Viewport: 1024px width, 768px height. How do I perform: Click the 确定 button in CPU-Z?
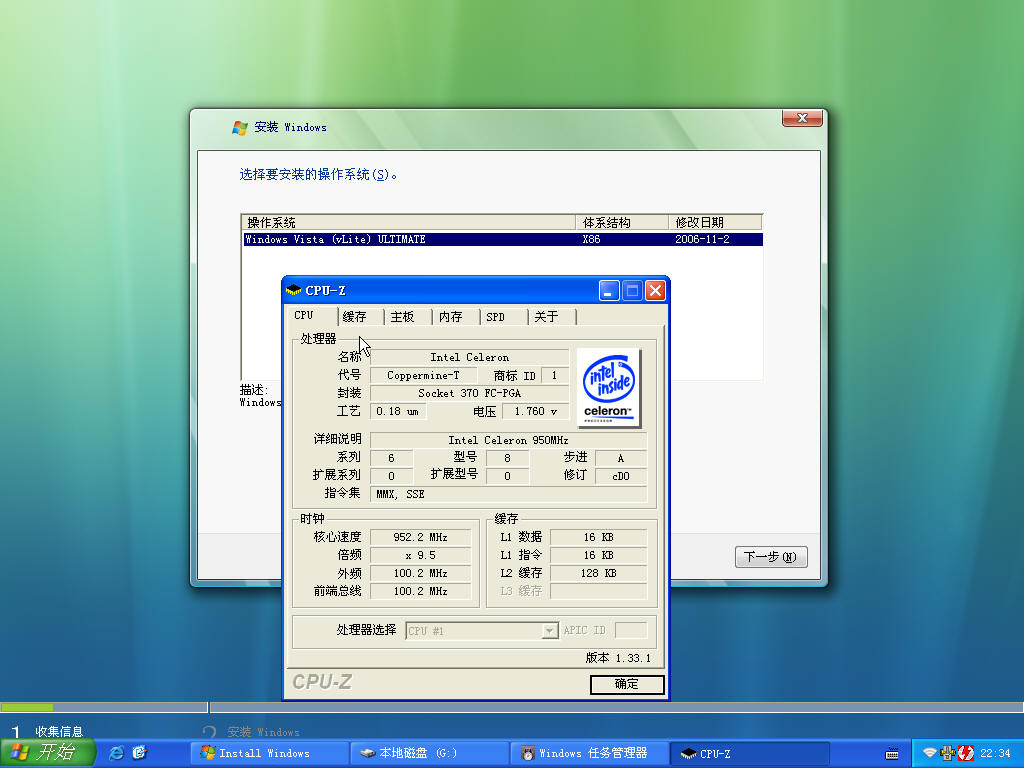(627, 684)
